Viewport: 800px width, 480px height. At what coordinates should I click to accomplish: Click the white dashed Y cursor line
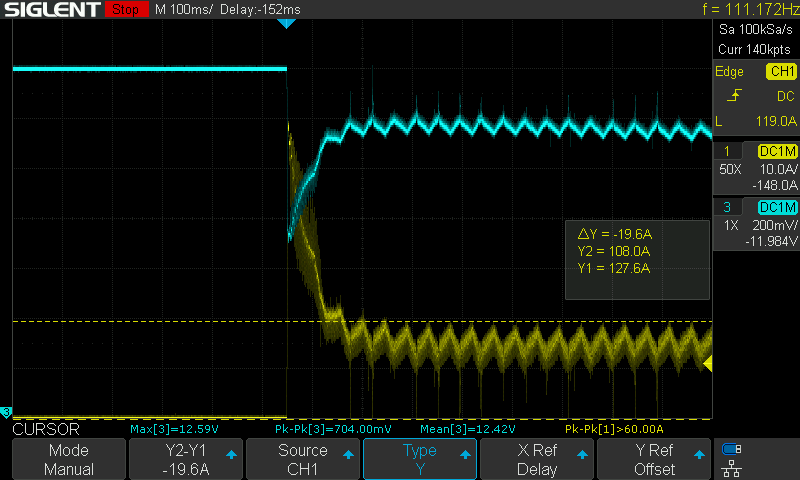pos(150,321)
